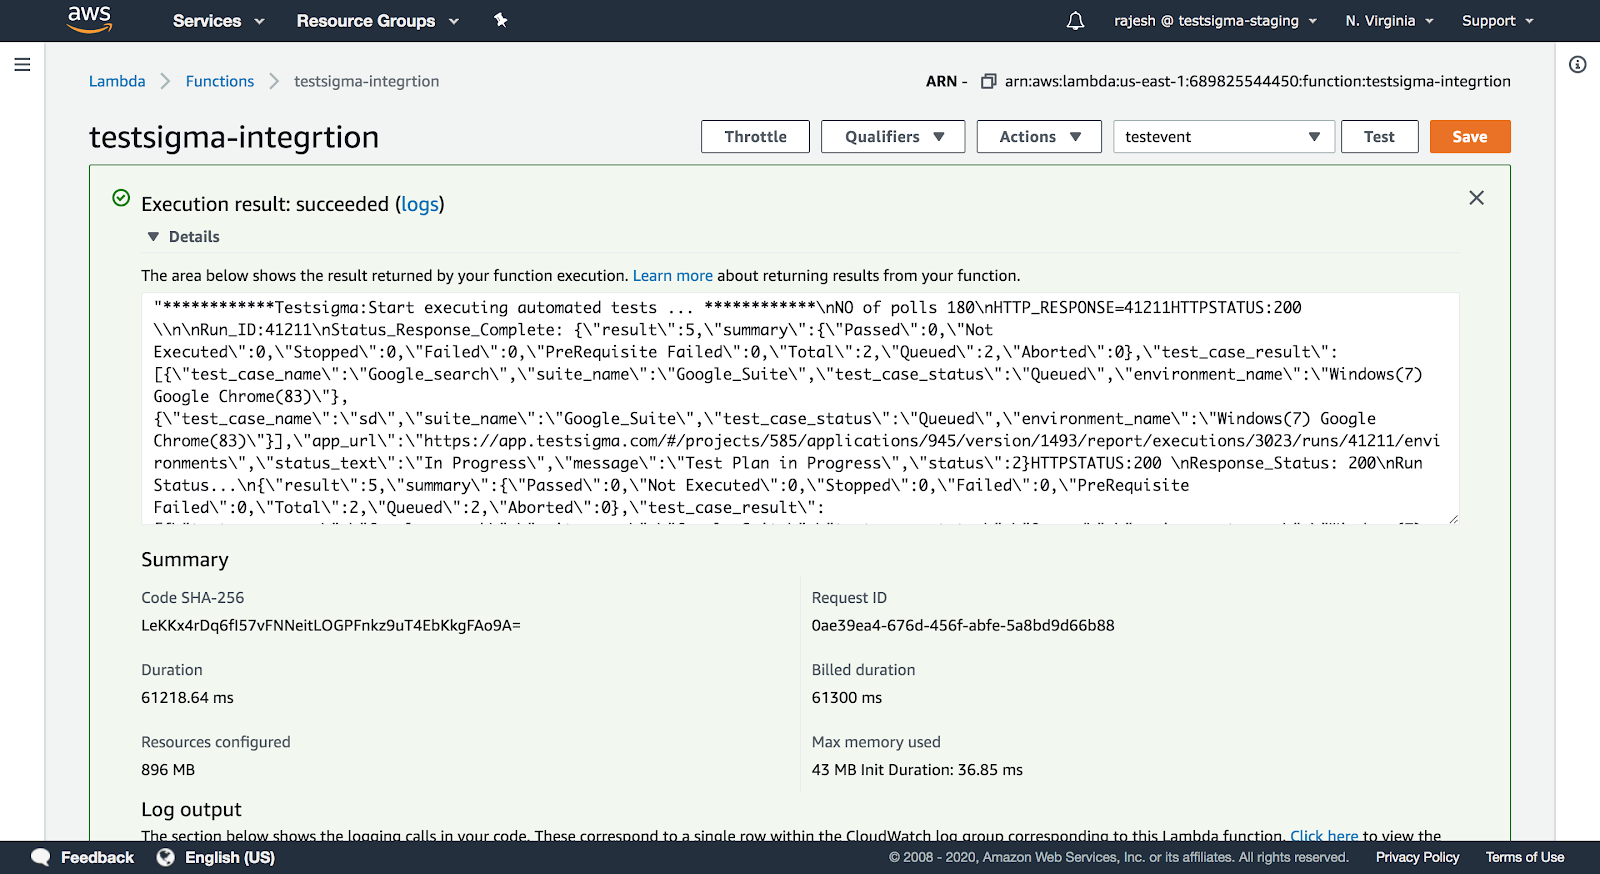This screenshot has height=874, width=1600.
Task: Go to the Functions breadcrumb
Action: (220, 81)
